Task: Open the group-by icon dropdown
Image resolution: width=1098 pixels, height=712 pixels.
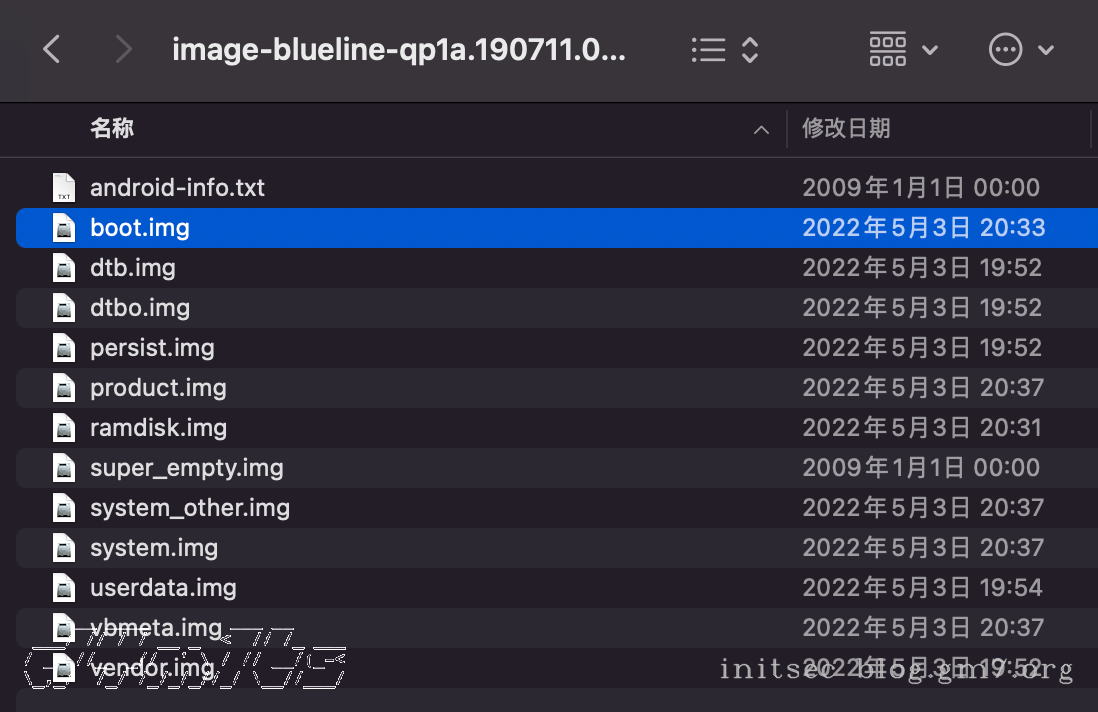Action: [903, 50]
